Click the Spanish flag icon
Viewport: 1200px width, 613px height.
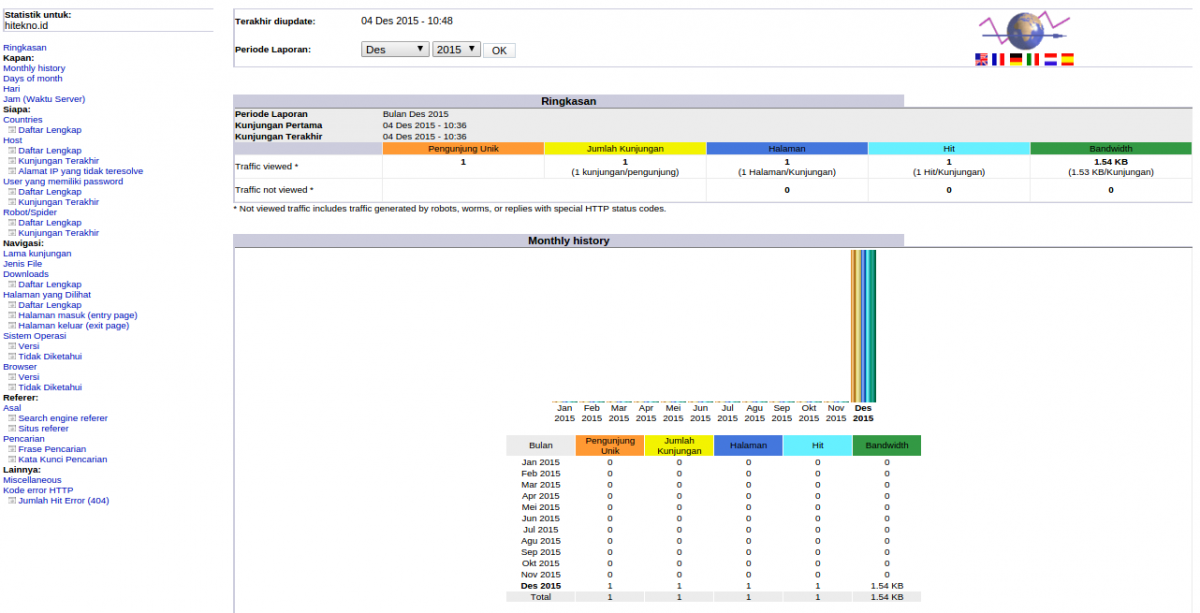point(1066,59)
